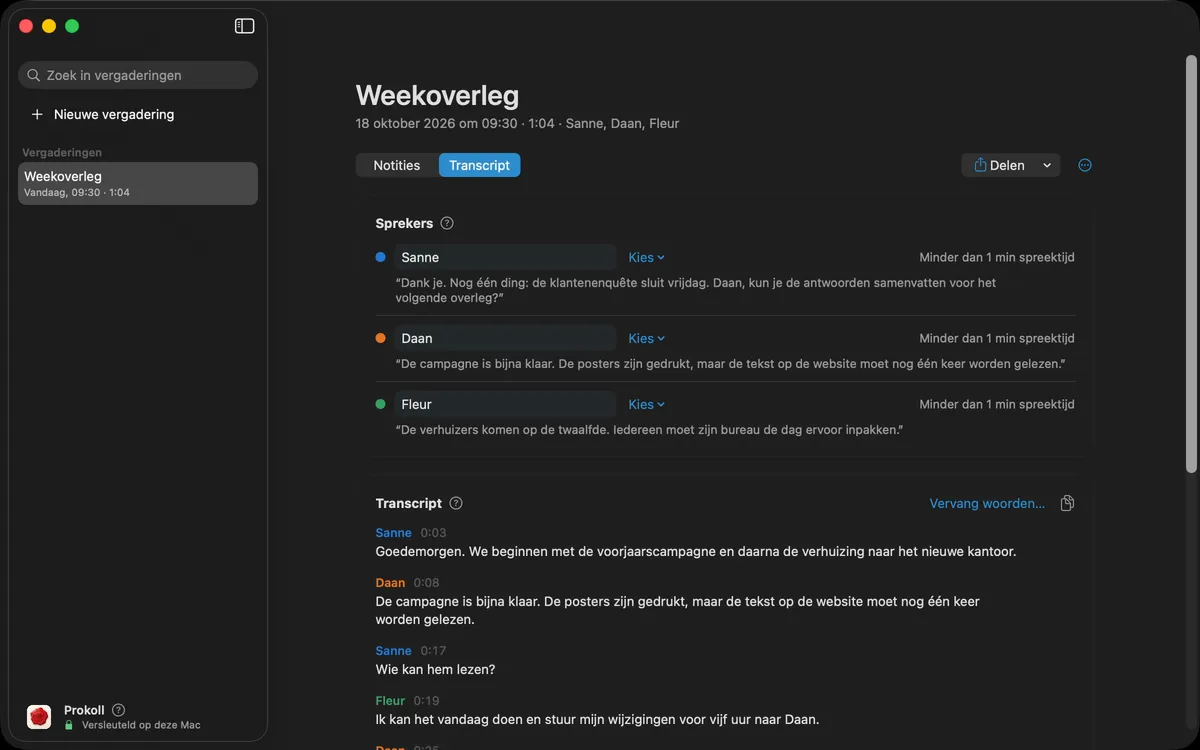The width and height of the screenshot is (1200, 750).
Task: Click the plus icon for Nieuwe vergadering
Action: (37, 114)
